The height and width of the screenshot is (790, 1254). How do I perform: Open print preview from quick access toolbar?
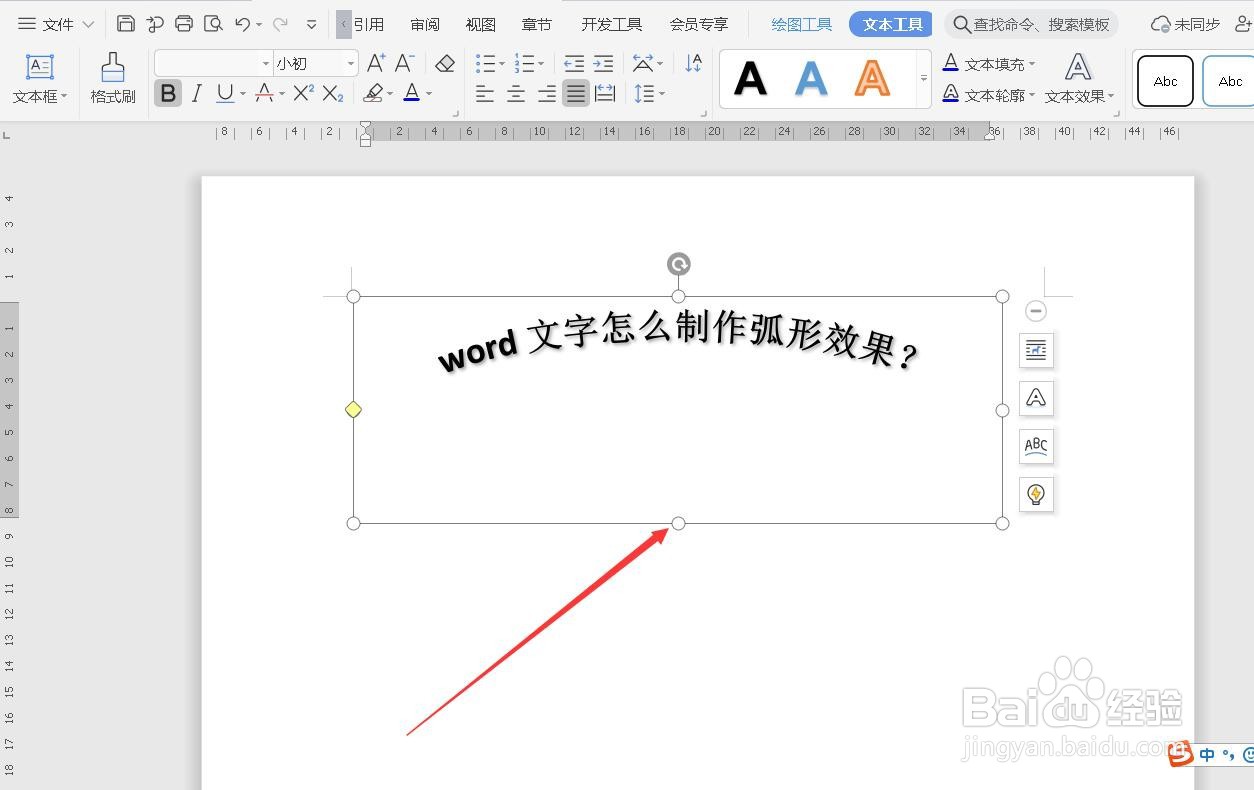211,22
